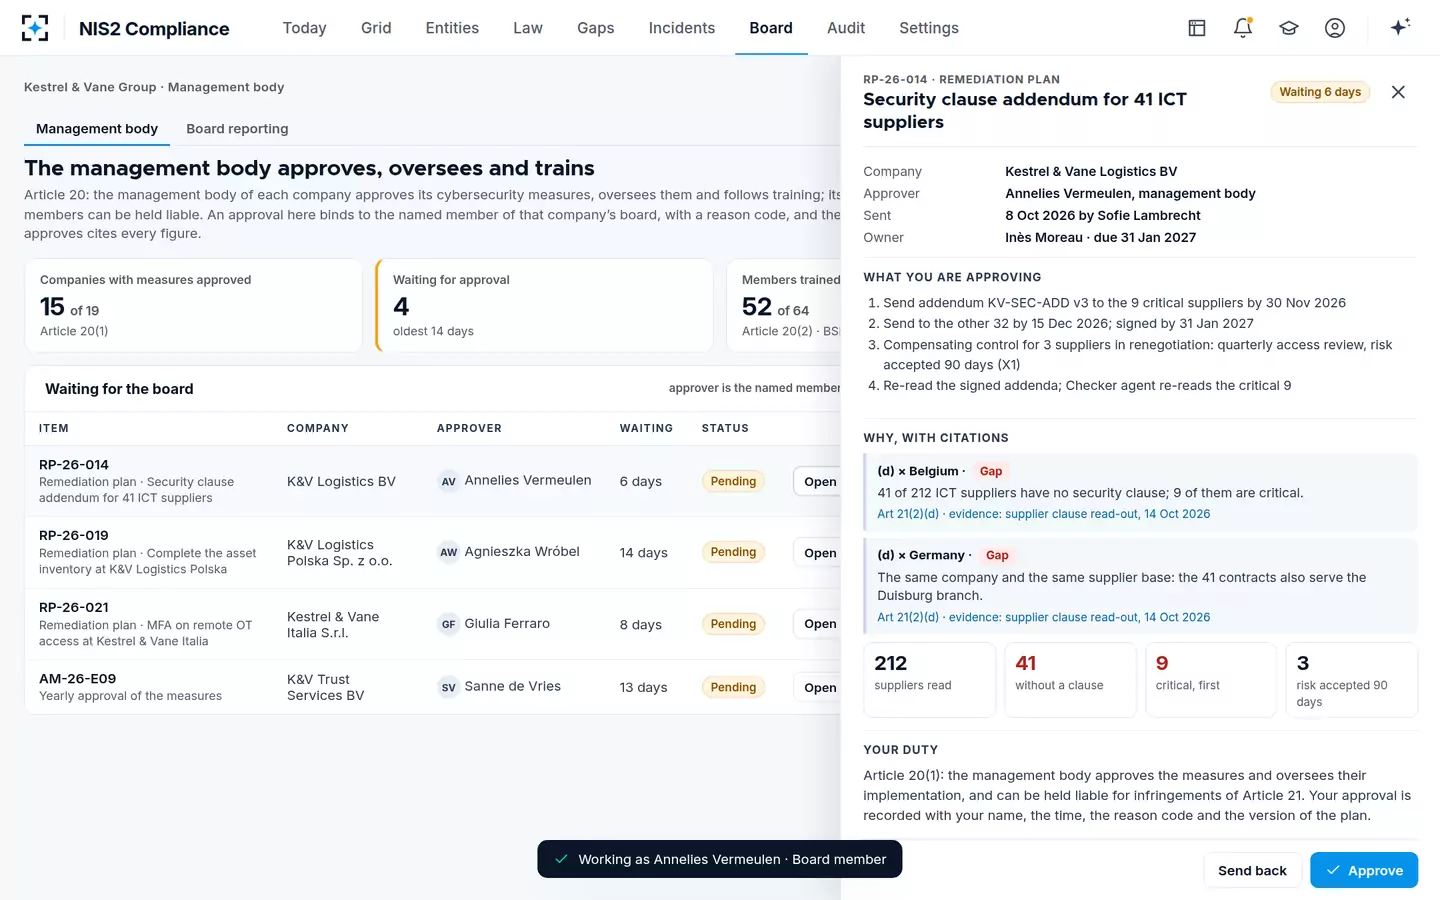Open Incidents in the top navigation

pos(682,28)
